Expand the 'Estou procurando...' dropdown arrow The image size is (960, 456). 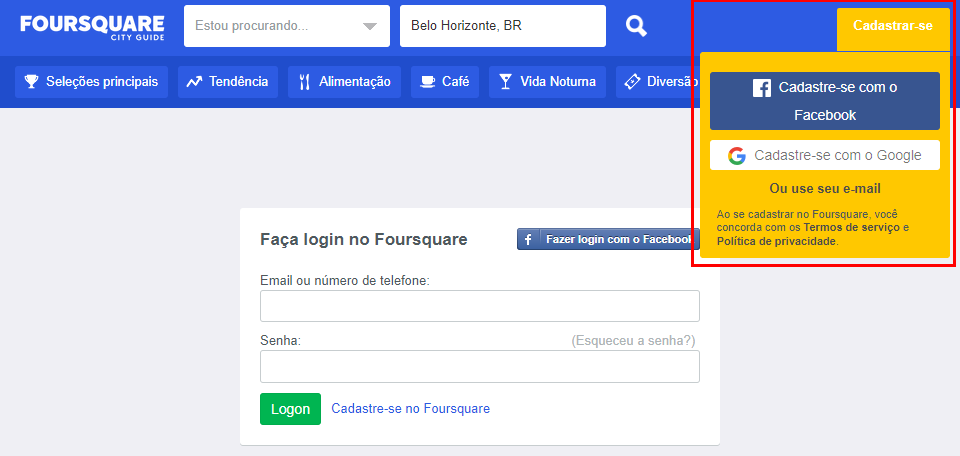pos(369,26)
